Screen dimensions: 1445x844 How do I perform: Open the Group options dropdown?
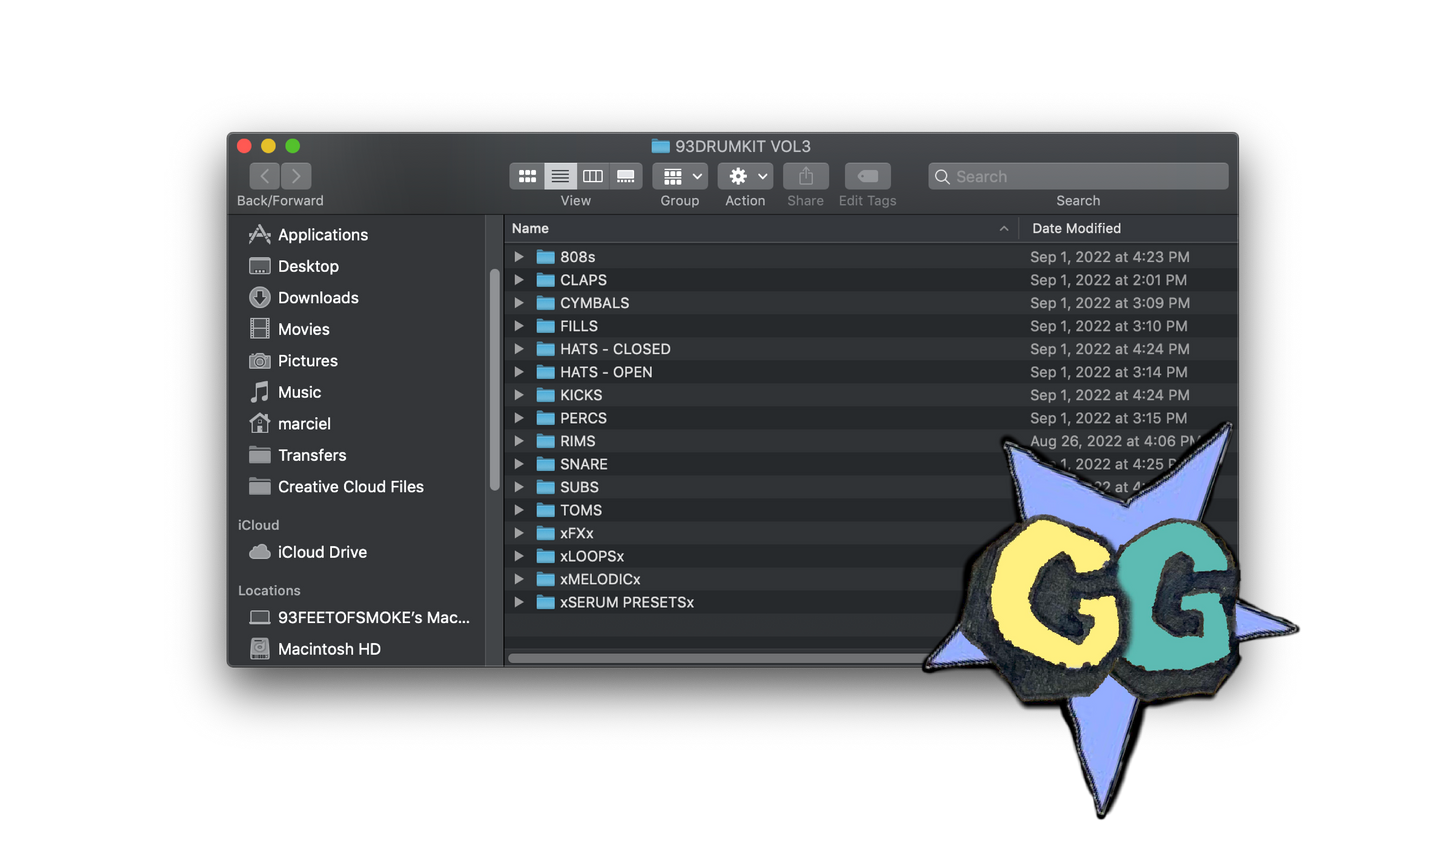click(x=680, y=176)
